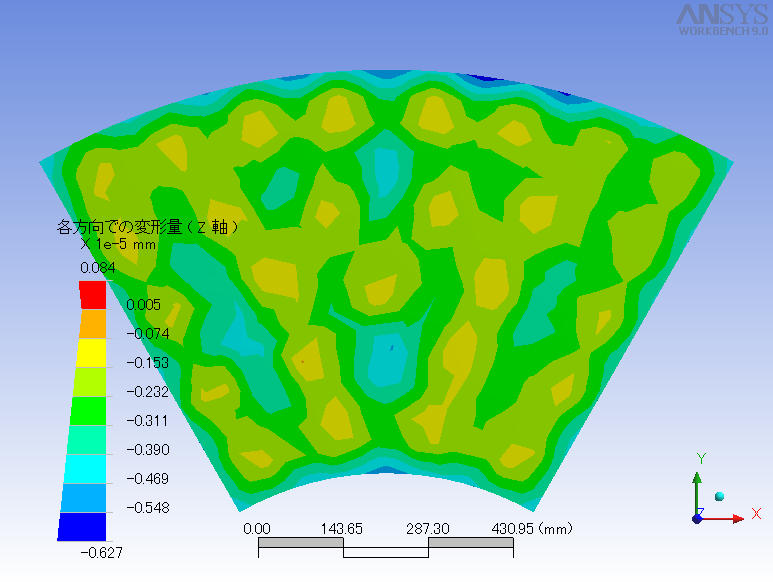Image resolution: width=773 pixels, height=582 pixels.
Task: Click the red legend color band
Action: (93, 295)
